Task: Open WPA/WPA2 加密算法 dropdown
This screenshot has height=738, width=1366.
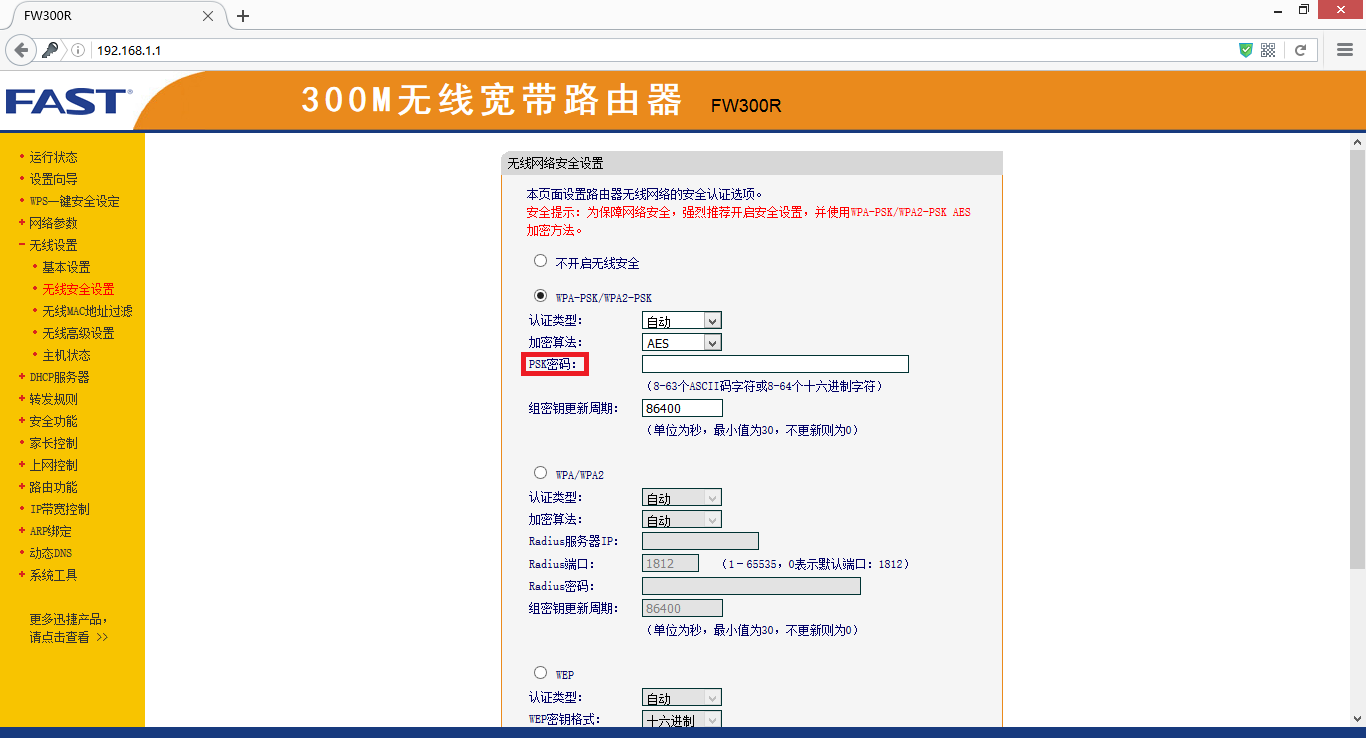Action: (x=682, y=520)
